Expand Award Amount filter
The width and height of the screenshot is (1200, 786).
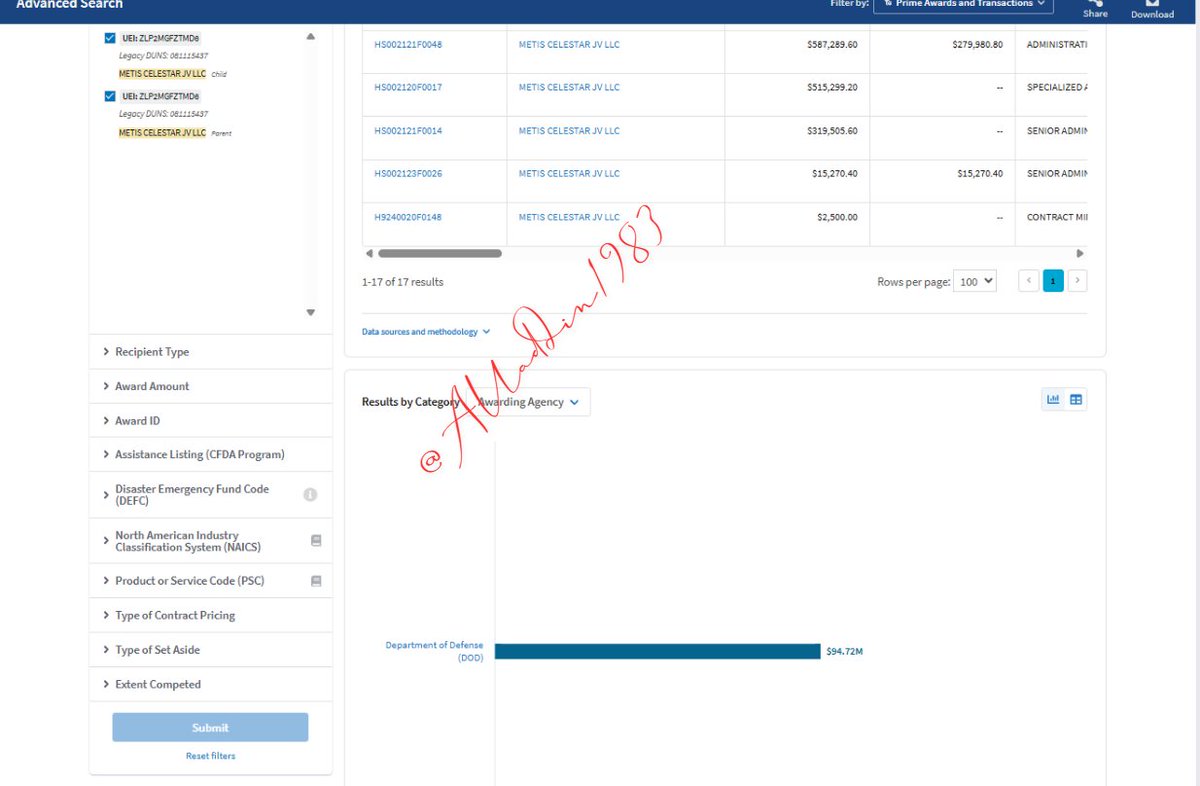(210, 386)
